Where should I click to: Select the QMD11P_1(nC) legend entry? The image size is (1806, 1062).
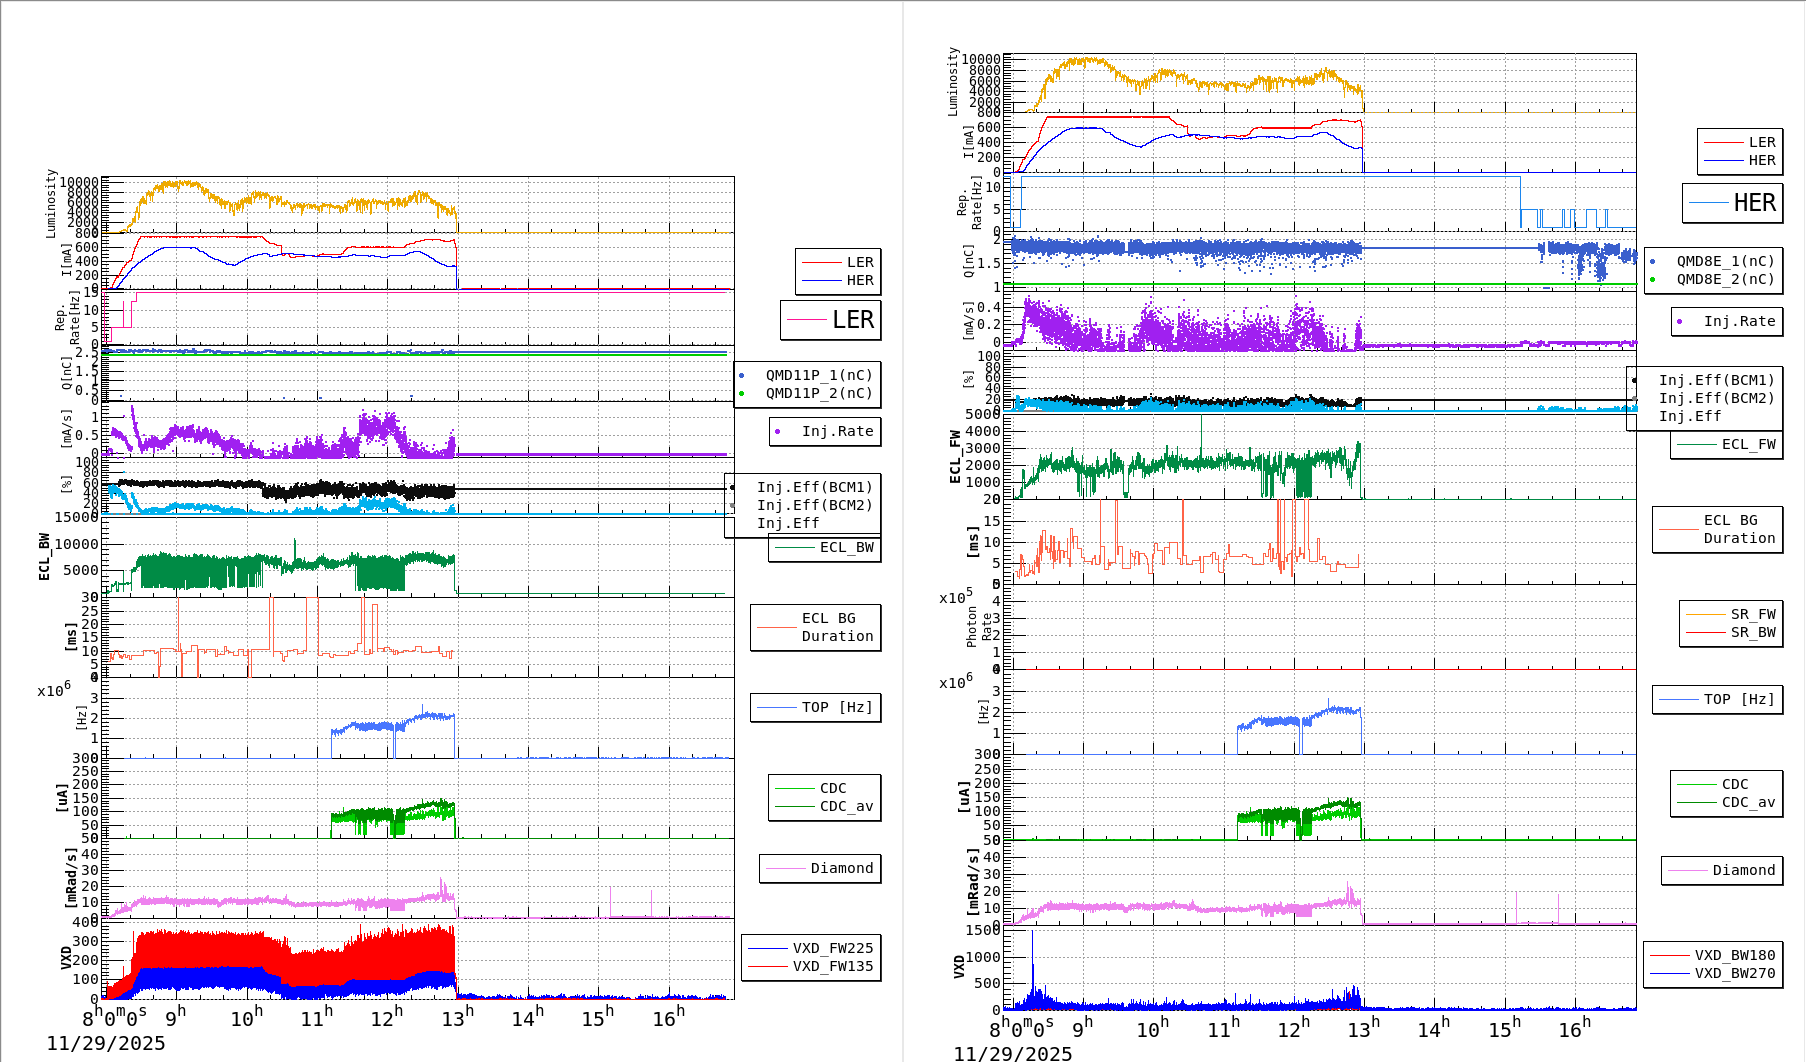pos(818,375)
